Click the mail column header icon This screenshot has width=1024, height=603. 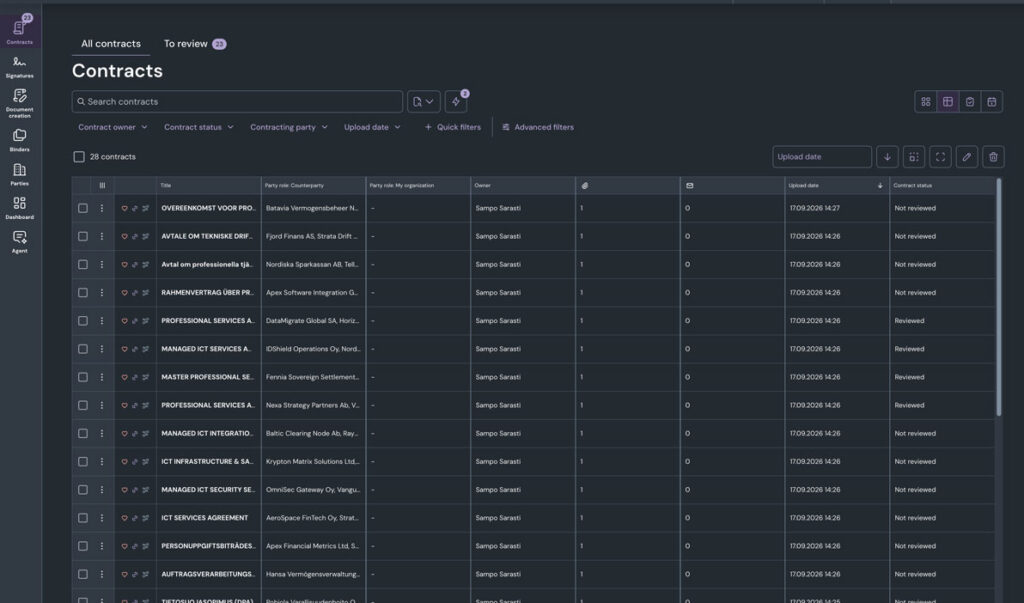690,186
